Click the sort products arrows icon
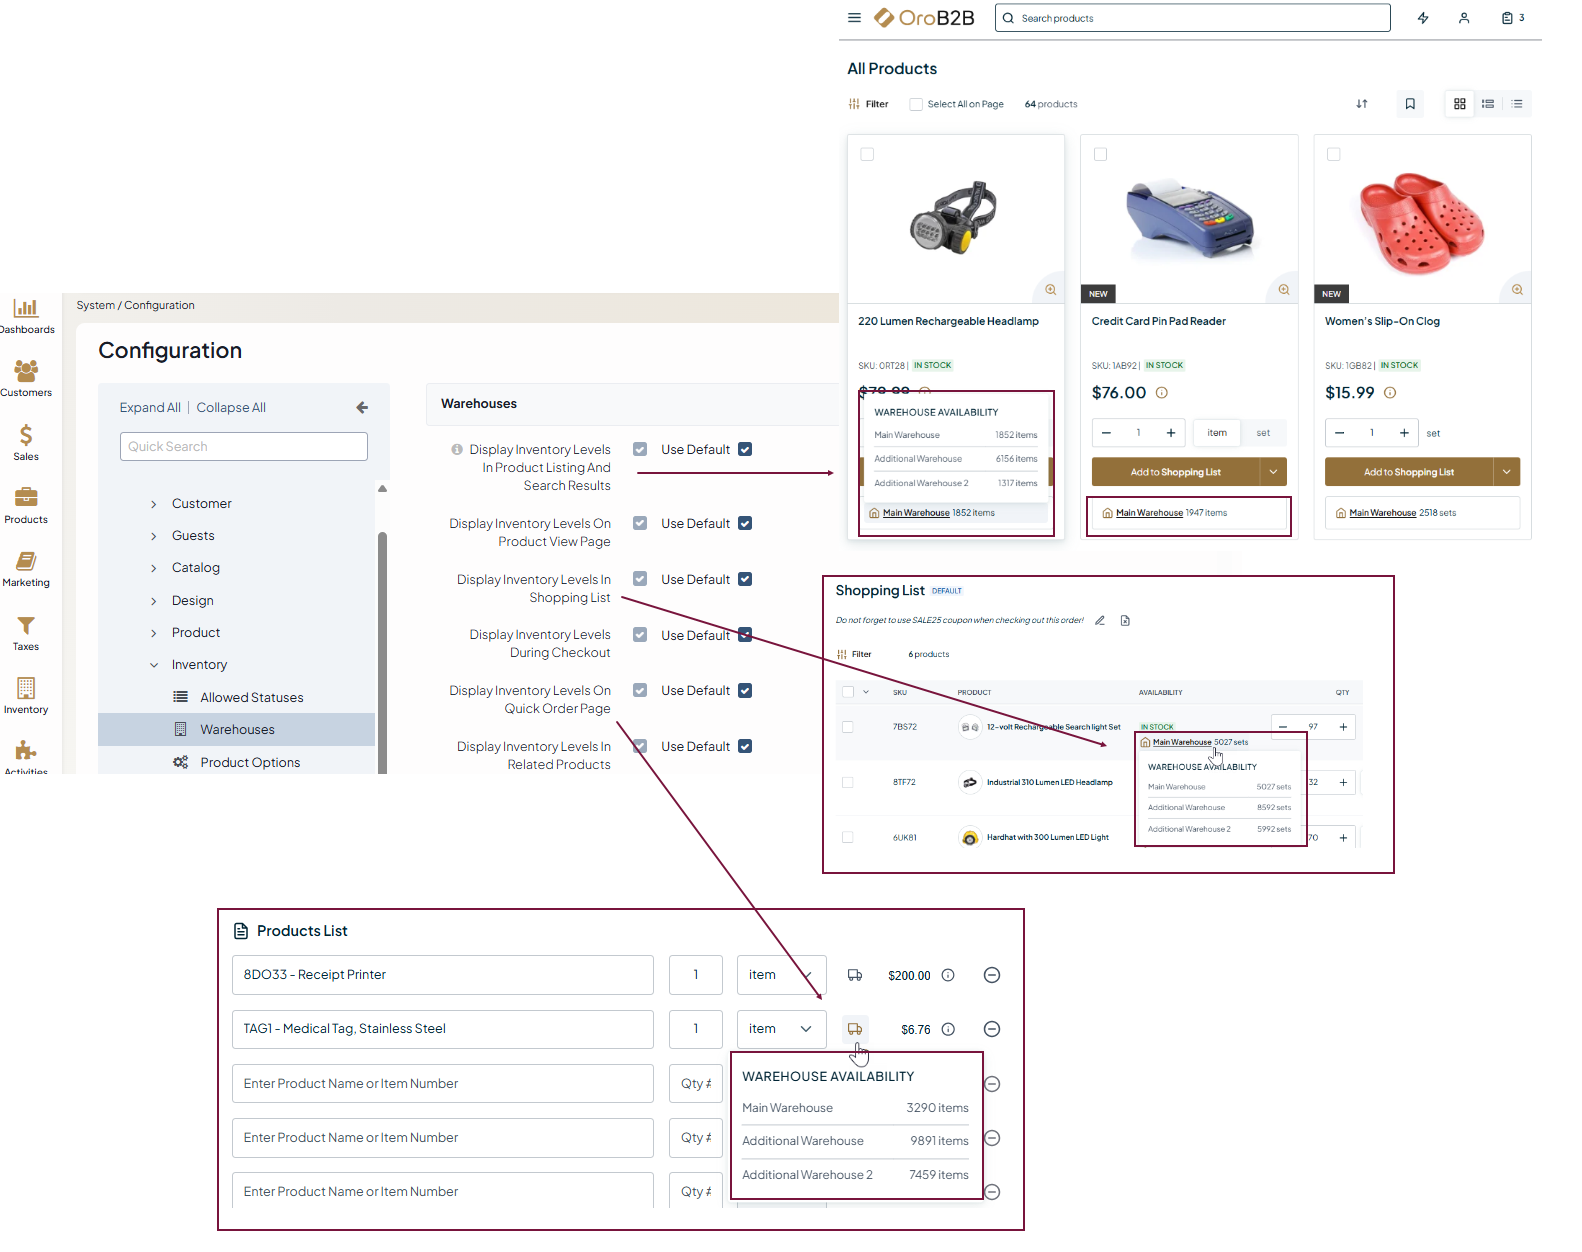The image size is (1582, 1252). [x=1361, y=104]
